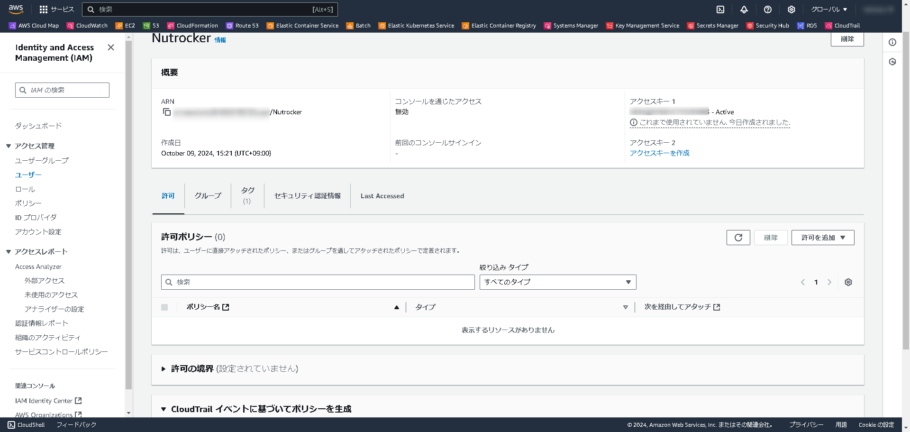Open CloudShell in bottom bar
Screen dimensions: 910x432
coord(27,425)
